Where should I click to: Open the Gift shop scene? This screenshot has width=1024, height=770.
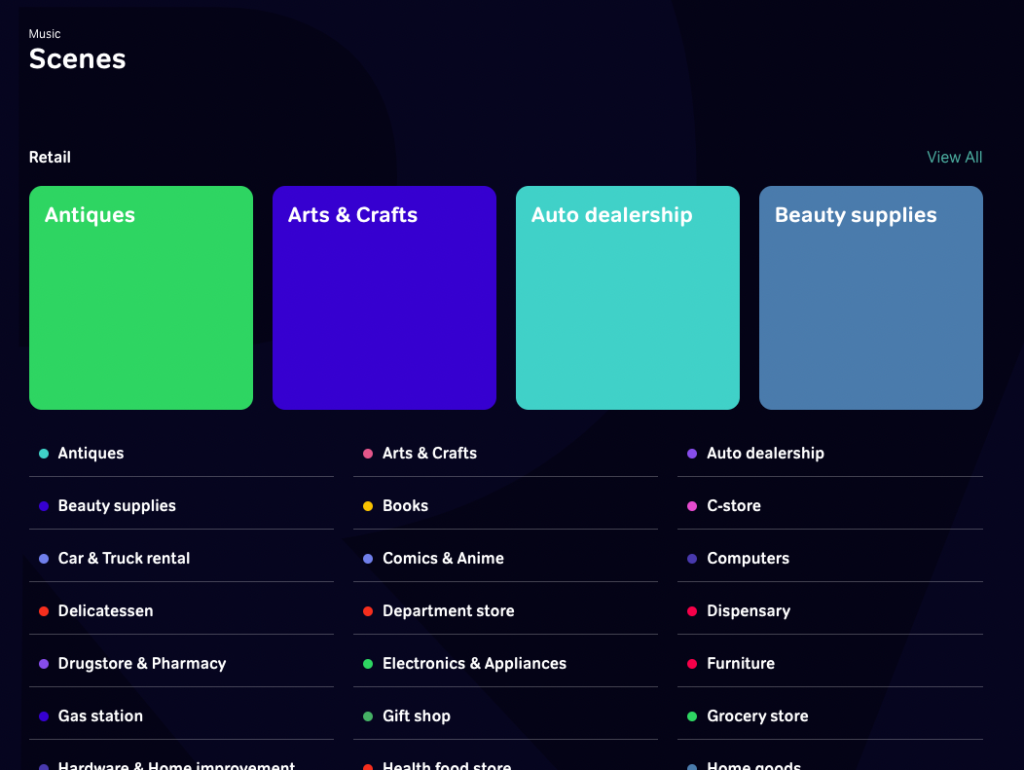coord(505,716)
